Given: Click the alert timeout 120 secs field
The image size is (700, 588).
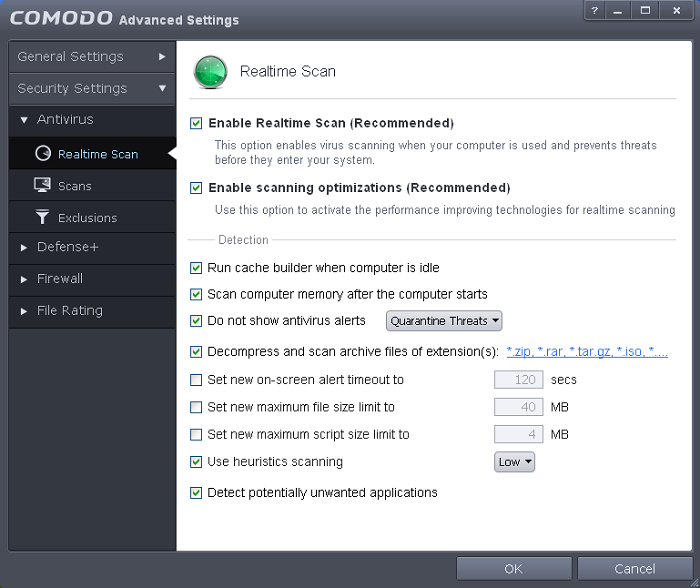Looking at the screenshot, I should click(518, 380).
